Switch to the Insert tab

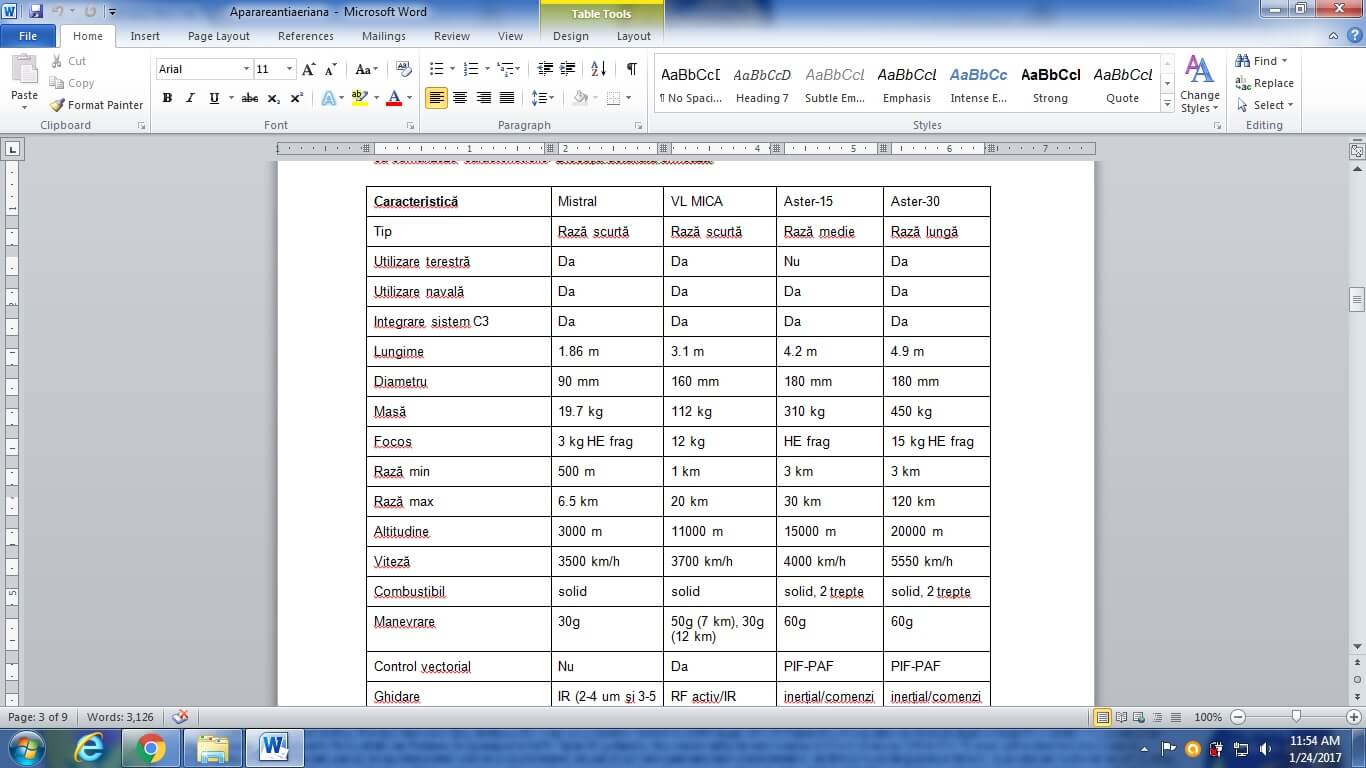pyautogui.click(x=145, y=36)
